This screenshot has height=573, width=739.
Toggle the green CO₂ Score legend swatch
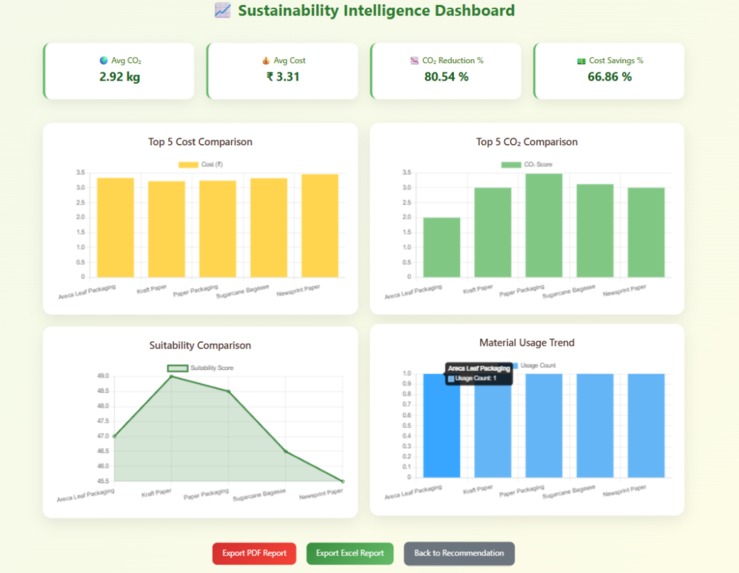[x=511, y=164]
